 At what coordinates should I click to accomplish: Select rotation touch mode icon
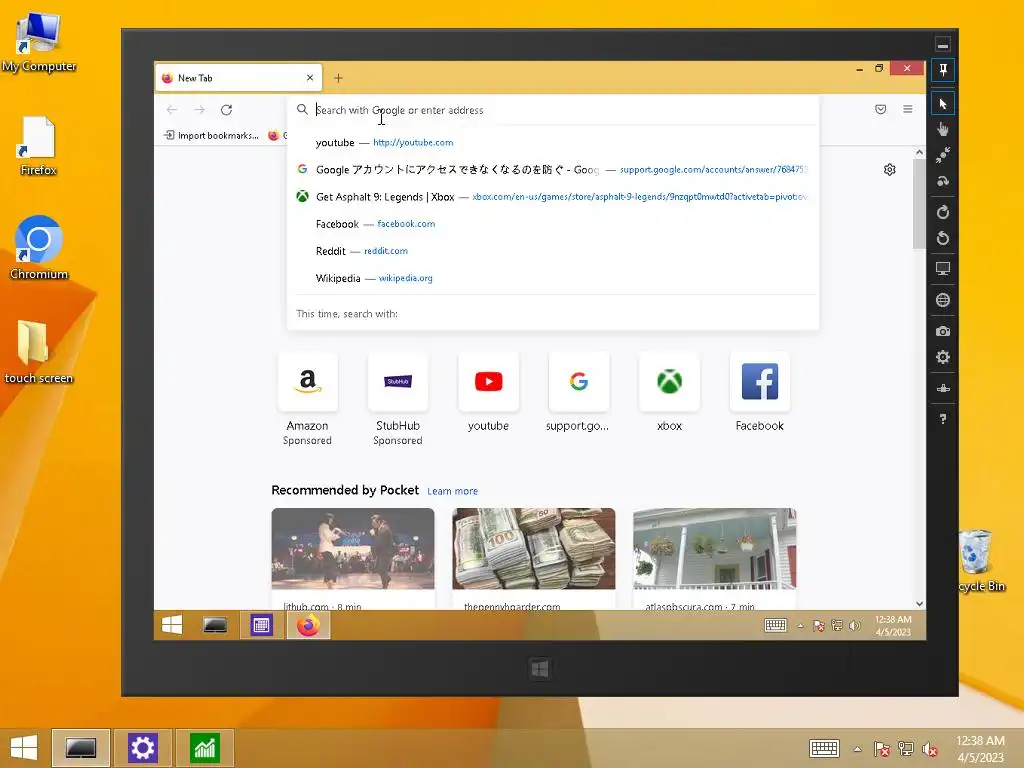click(x=942, y=181)
